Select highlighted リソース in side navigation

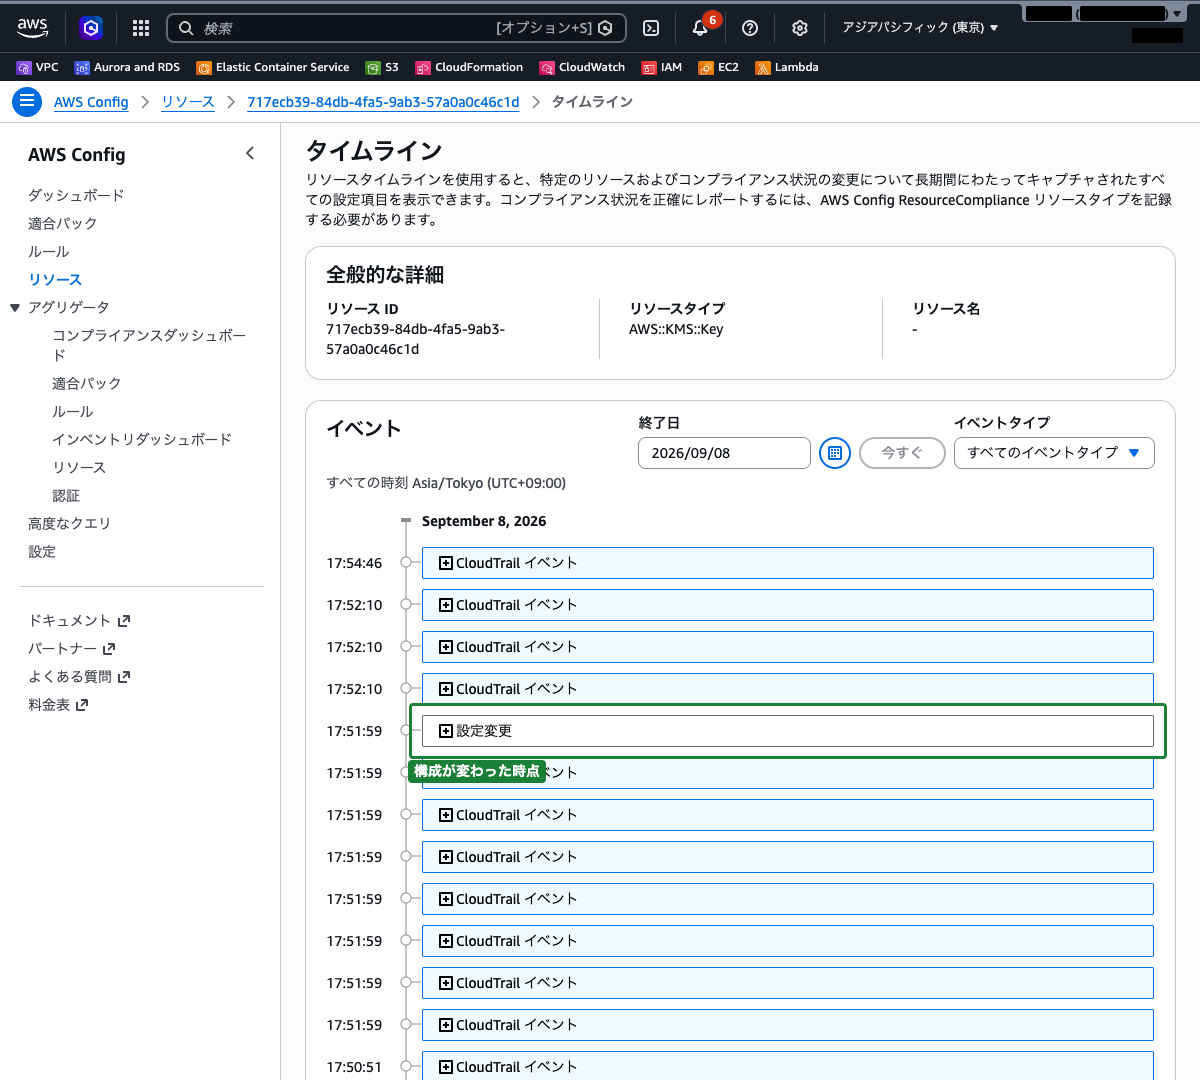coord(55,279)
